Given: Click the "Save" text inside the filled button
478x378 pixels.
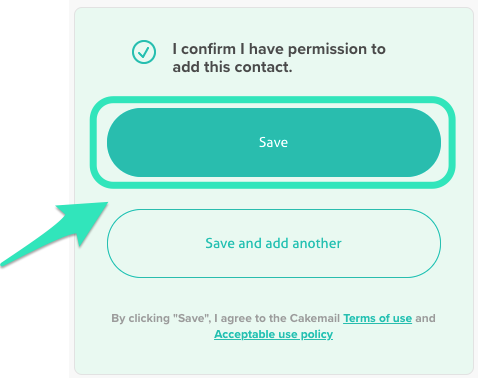Looking at the screenshot, I should pyautogui.click(x=273, y=142).
